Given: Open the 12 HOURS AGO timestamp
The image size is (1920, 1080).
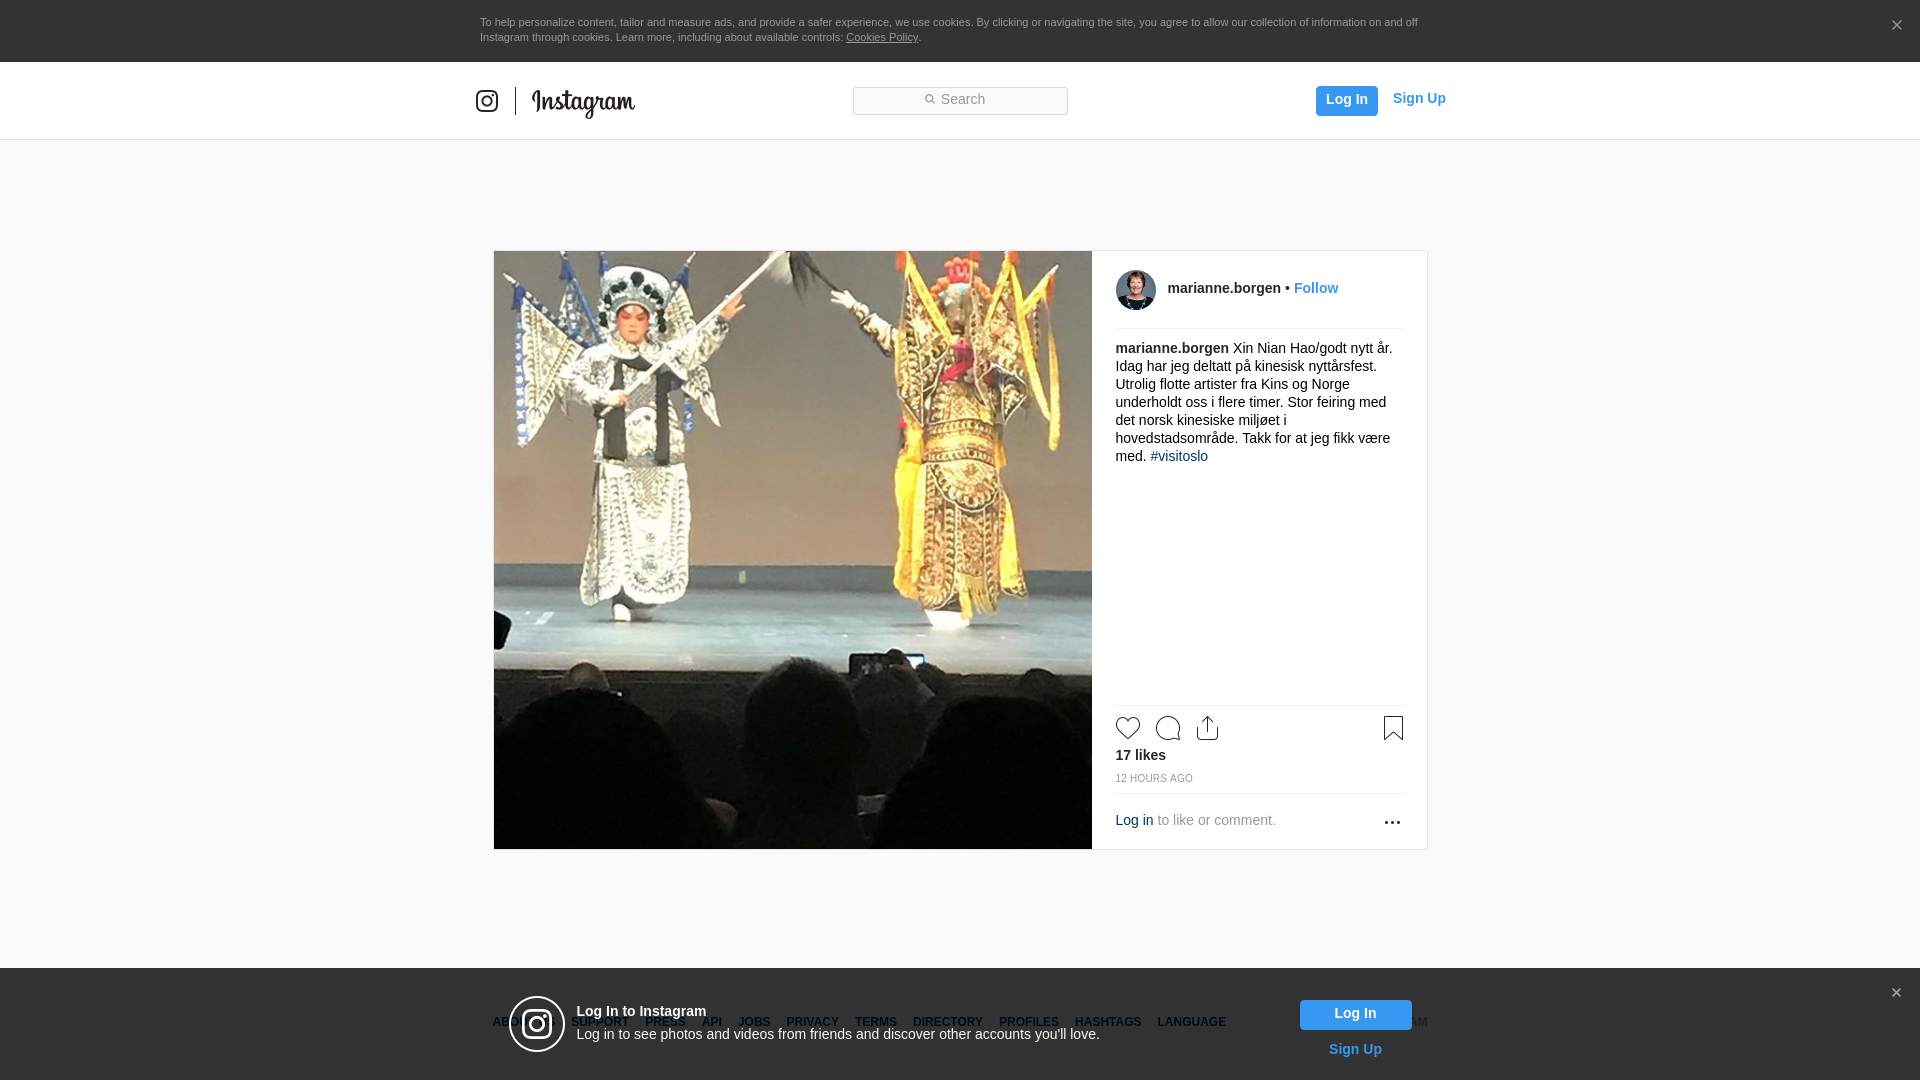Looking at the screenshot, I should click(1154, 778).
